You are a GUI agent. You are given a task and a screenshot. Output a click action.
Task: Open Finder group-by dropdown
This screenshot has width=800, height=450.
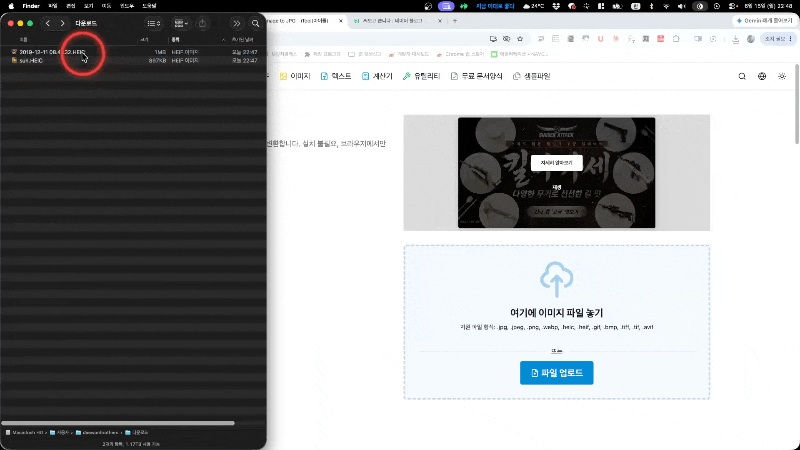coord(181,23)
